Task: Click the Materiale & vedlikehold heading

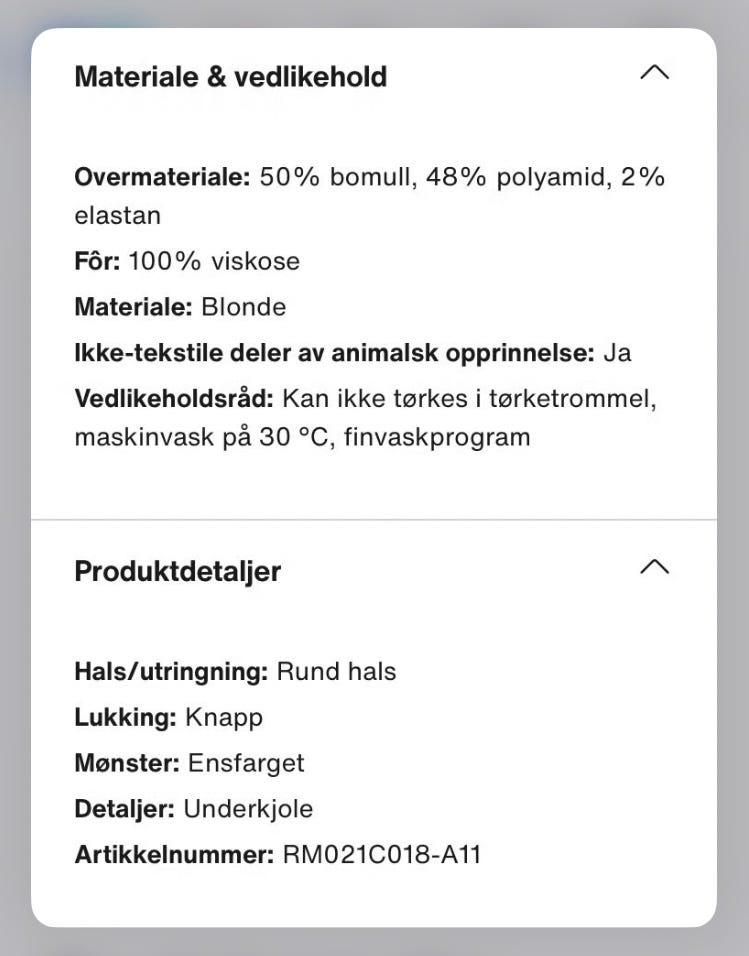Action: point(230,77)
